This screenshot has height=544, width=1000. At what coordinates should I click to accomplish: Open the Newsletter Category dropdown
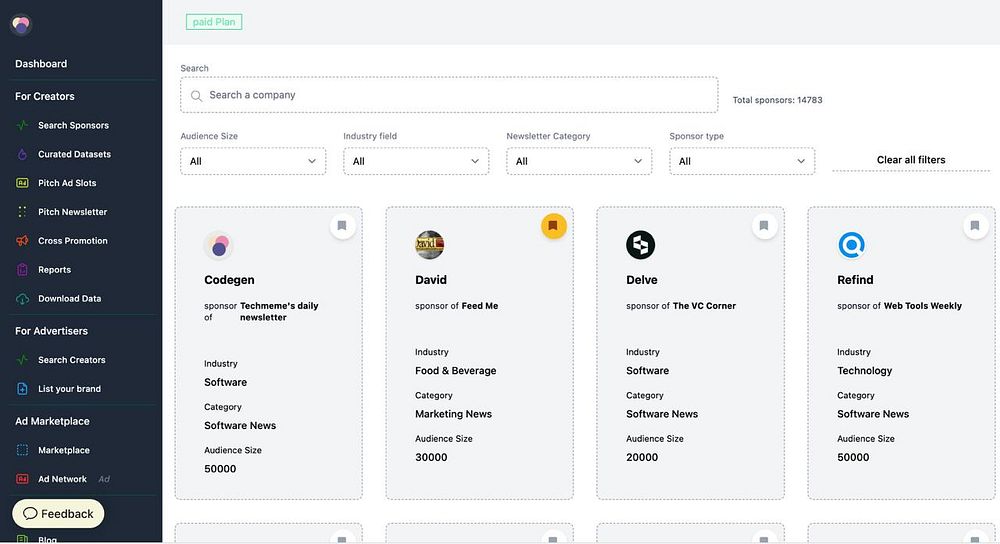[579, 161]
